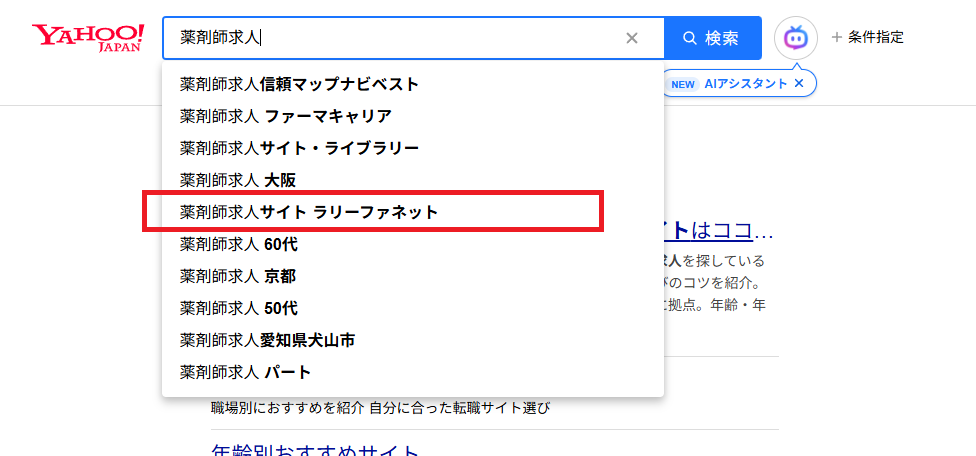976x456 pixels.
Task: Click text 職場別におすすめを紹介 自分に合った転職サイト選び
Action: [381, 409]
